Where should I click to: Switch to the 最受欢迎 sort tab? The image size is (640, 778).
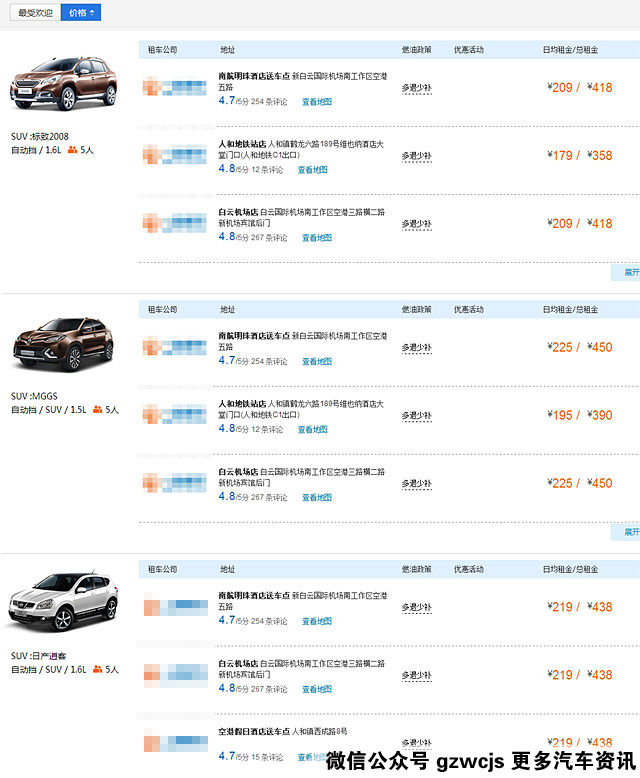(35, 13)
